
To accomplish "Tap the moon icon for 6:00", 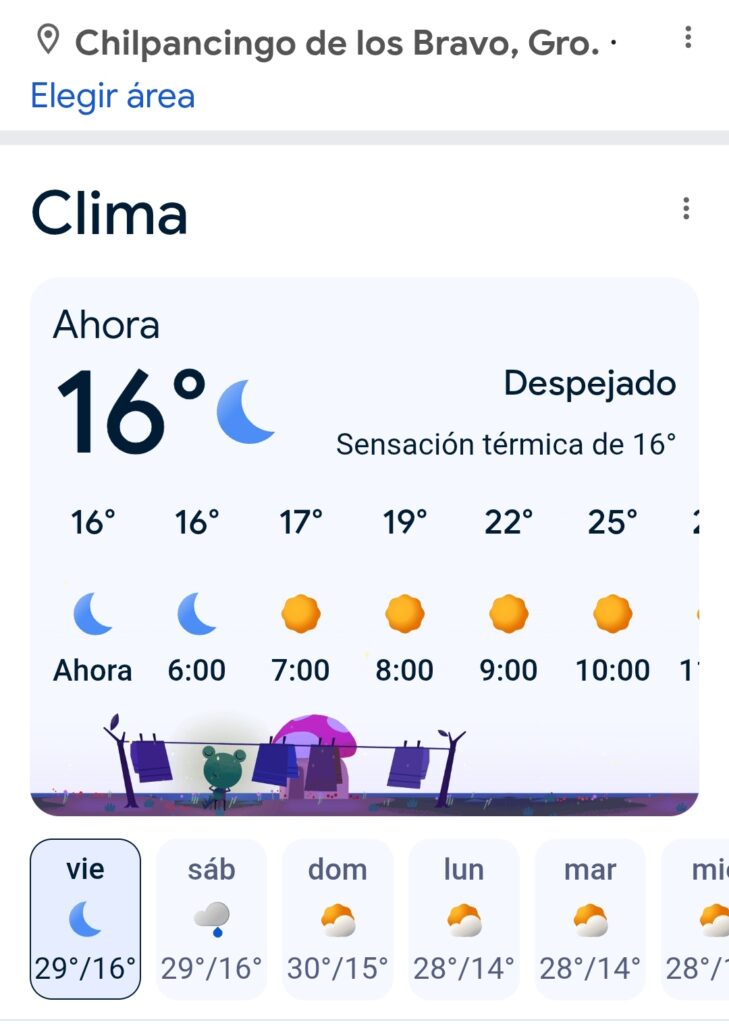I will click(x=197, y=614).
